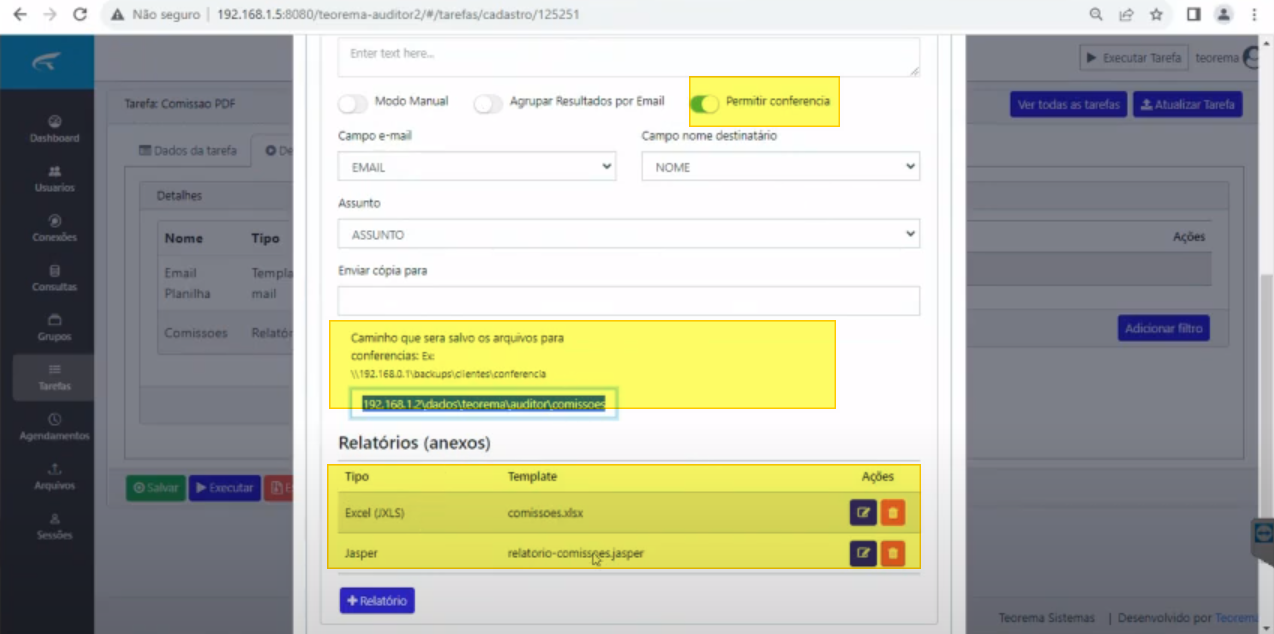Screen dimensions: 1274x634
Task: Click the Teorema logo in the sidebar header
Action: [x=47, y=62]
